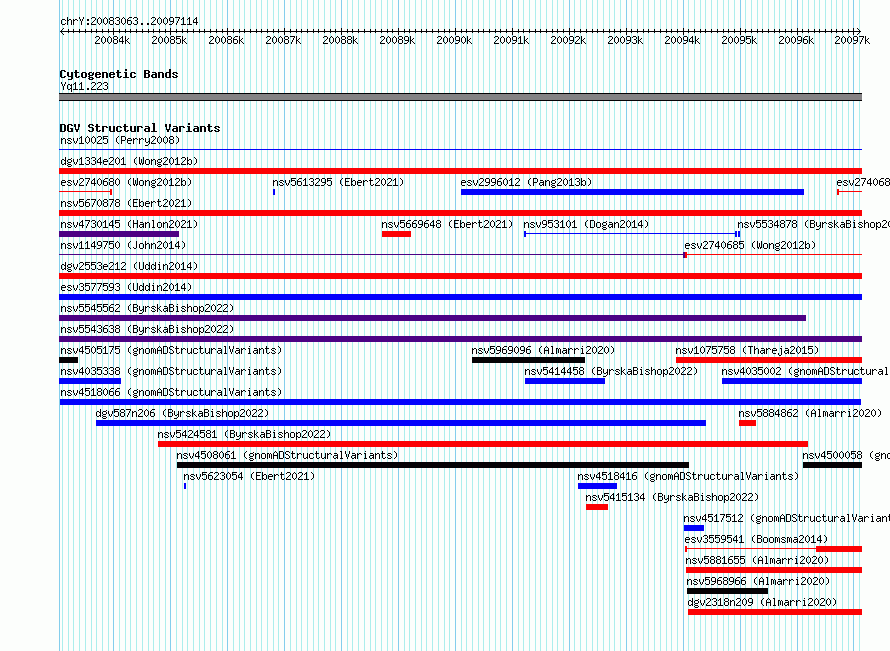Viewport: 890px width, 651px height.
Task: Open nsv5670878 (Ebert2021) variant details
Action: click(x=126, y=203)
